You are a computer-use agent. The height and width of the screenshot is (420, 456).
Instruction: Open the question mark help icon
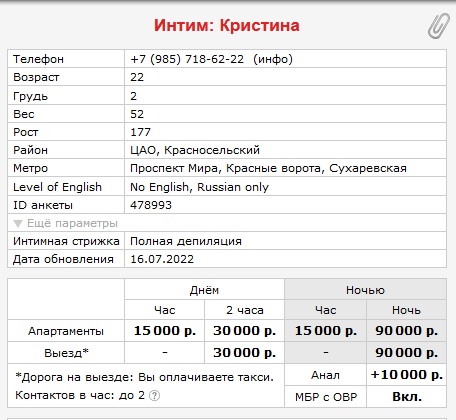pyautogui.click(x=154, y=395)
